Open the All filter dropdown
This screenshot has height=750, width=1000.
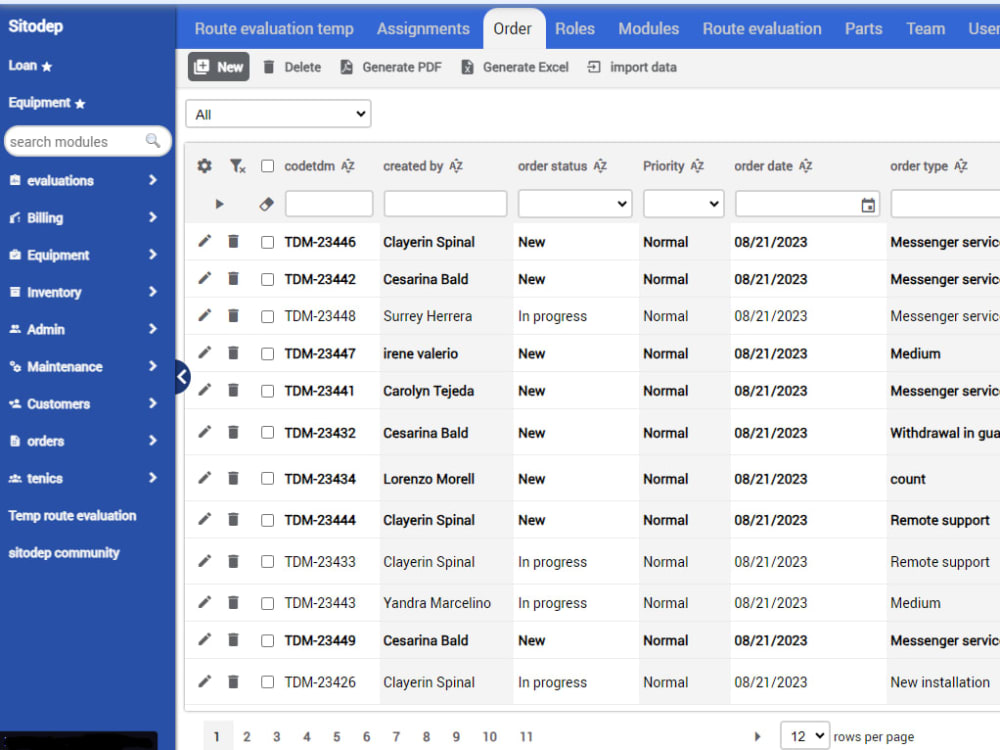click(x=279, y=114)
